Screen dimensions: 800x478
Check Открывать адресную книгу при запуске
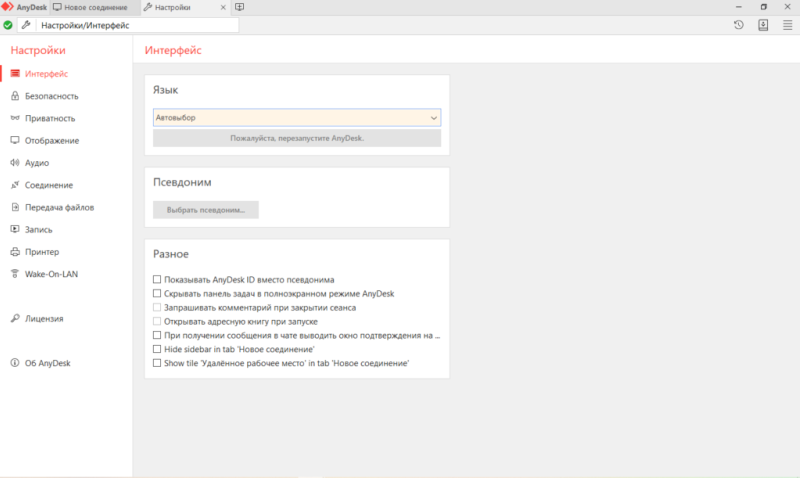click(157, 321)
